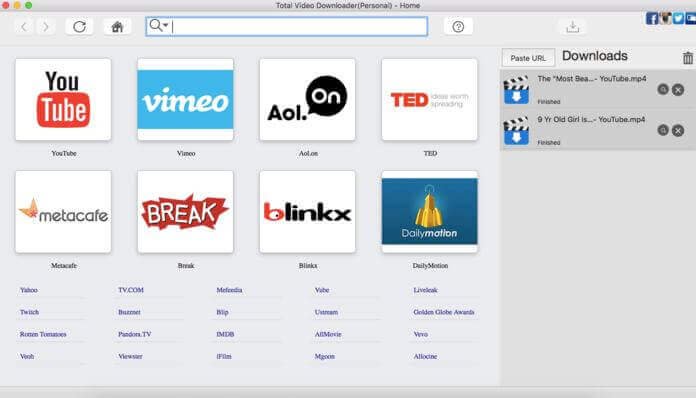Open the DailyMotion site thumbnail
Screen dimensions: 696x398
430,212
